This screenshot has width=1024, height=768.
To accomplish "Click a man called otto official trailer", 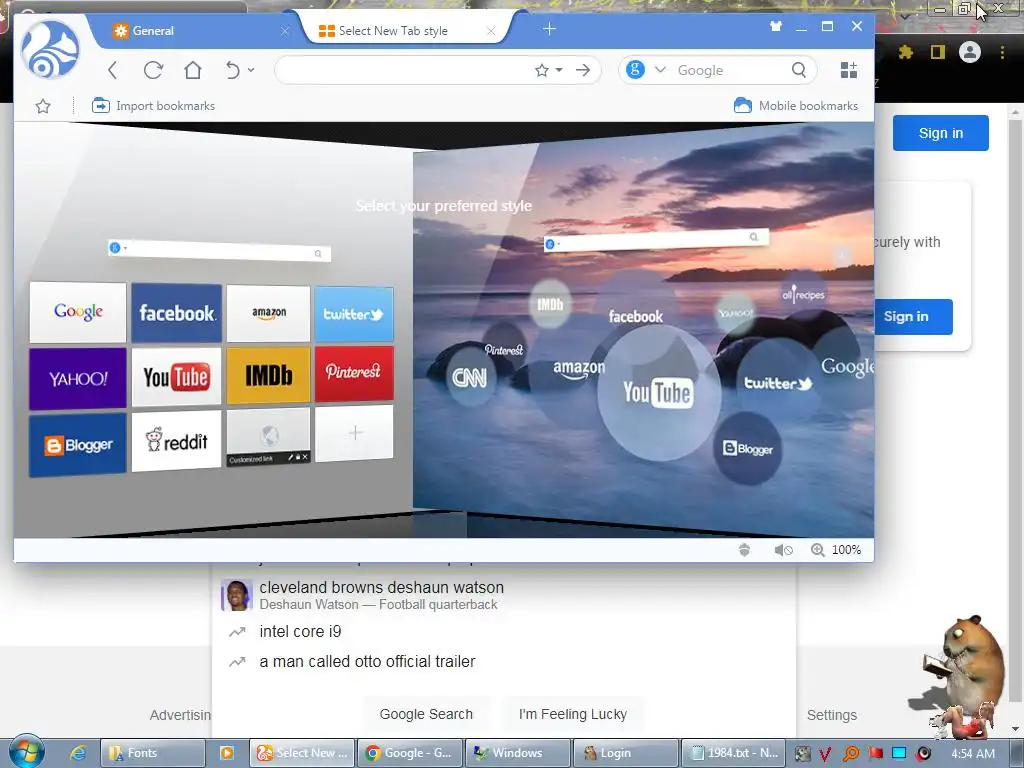I will coord(367,662).
